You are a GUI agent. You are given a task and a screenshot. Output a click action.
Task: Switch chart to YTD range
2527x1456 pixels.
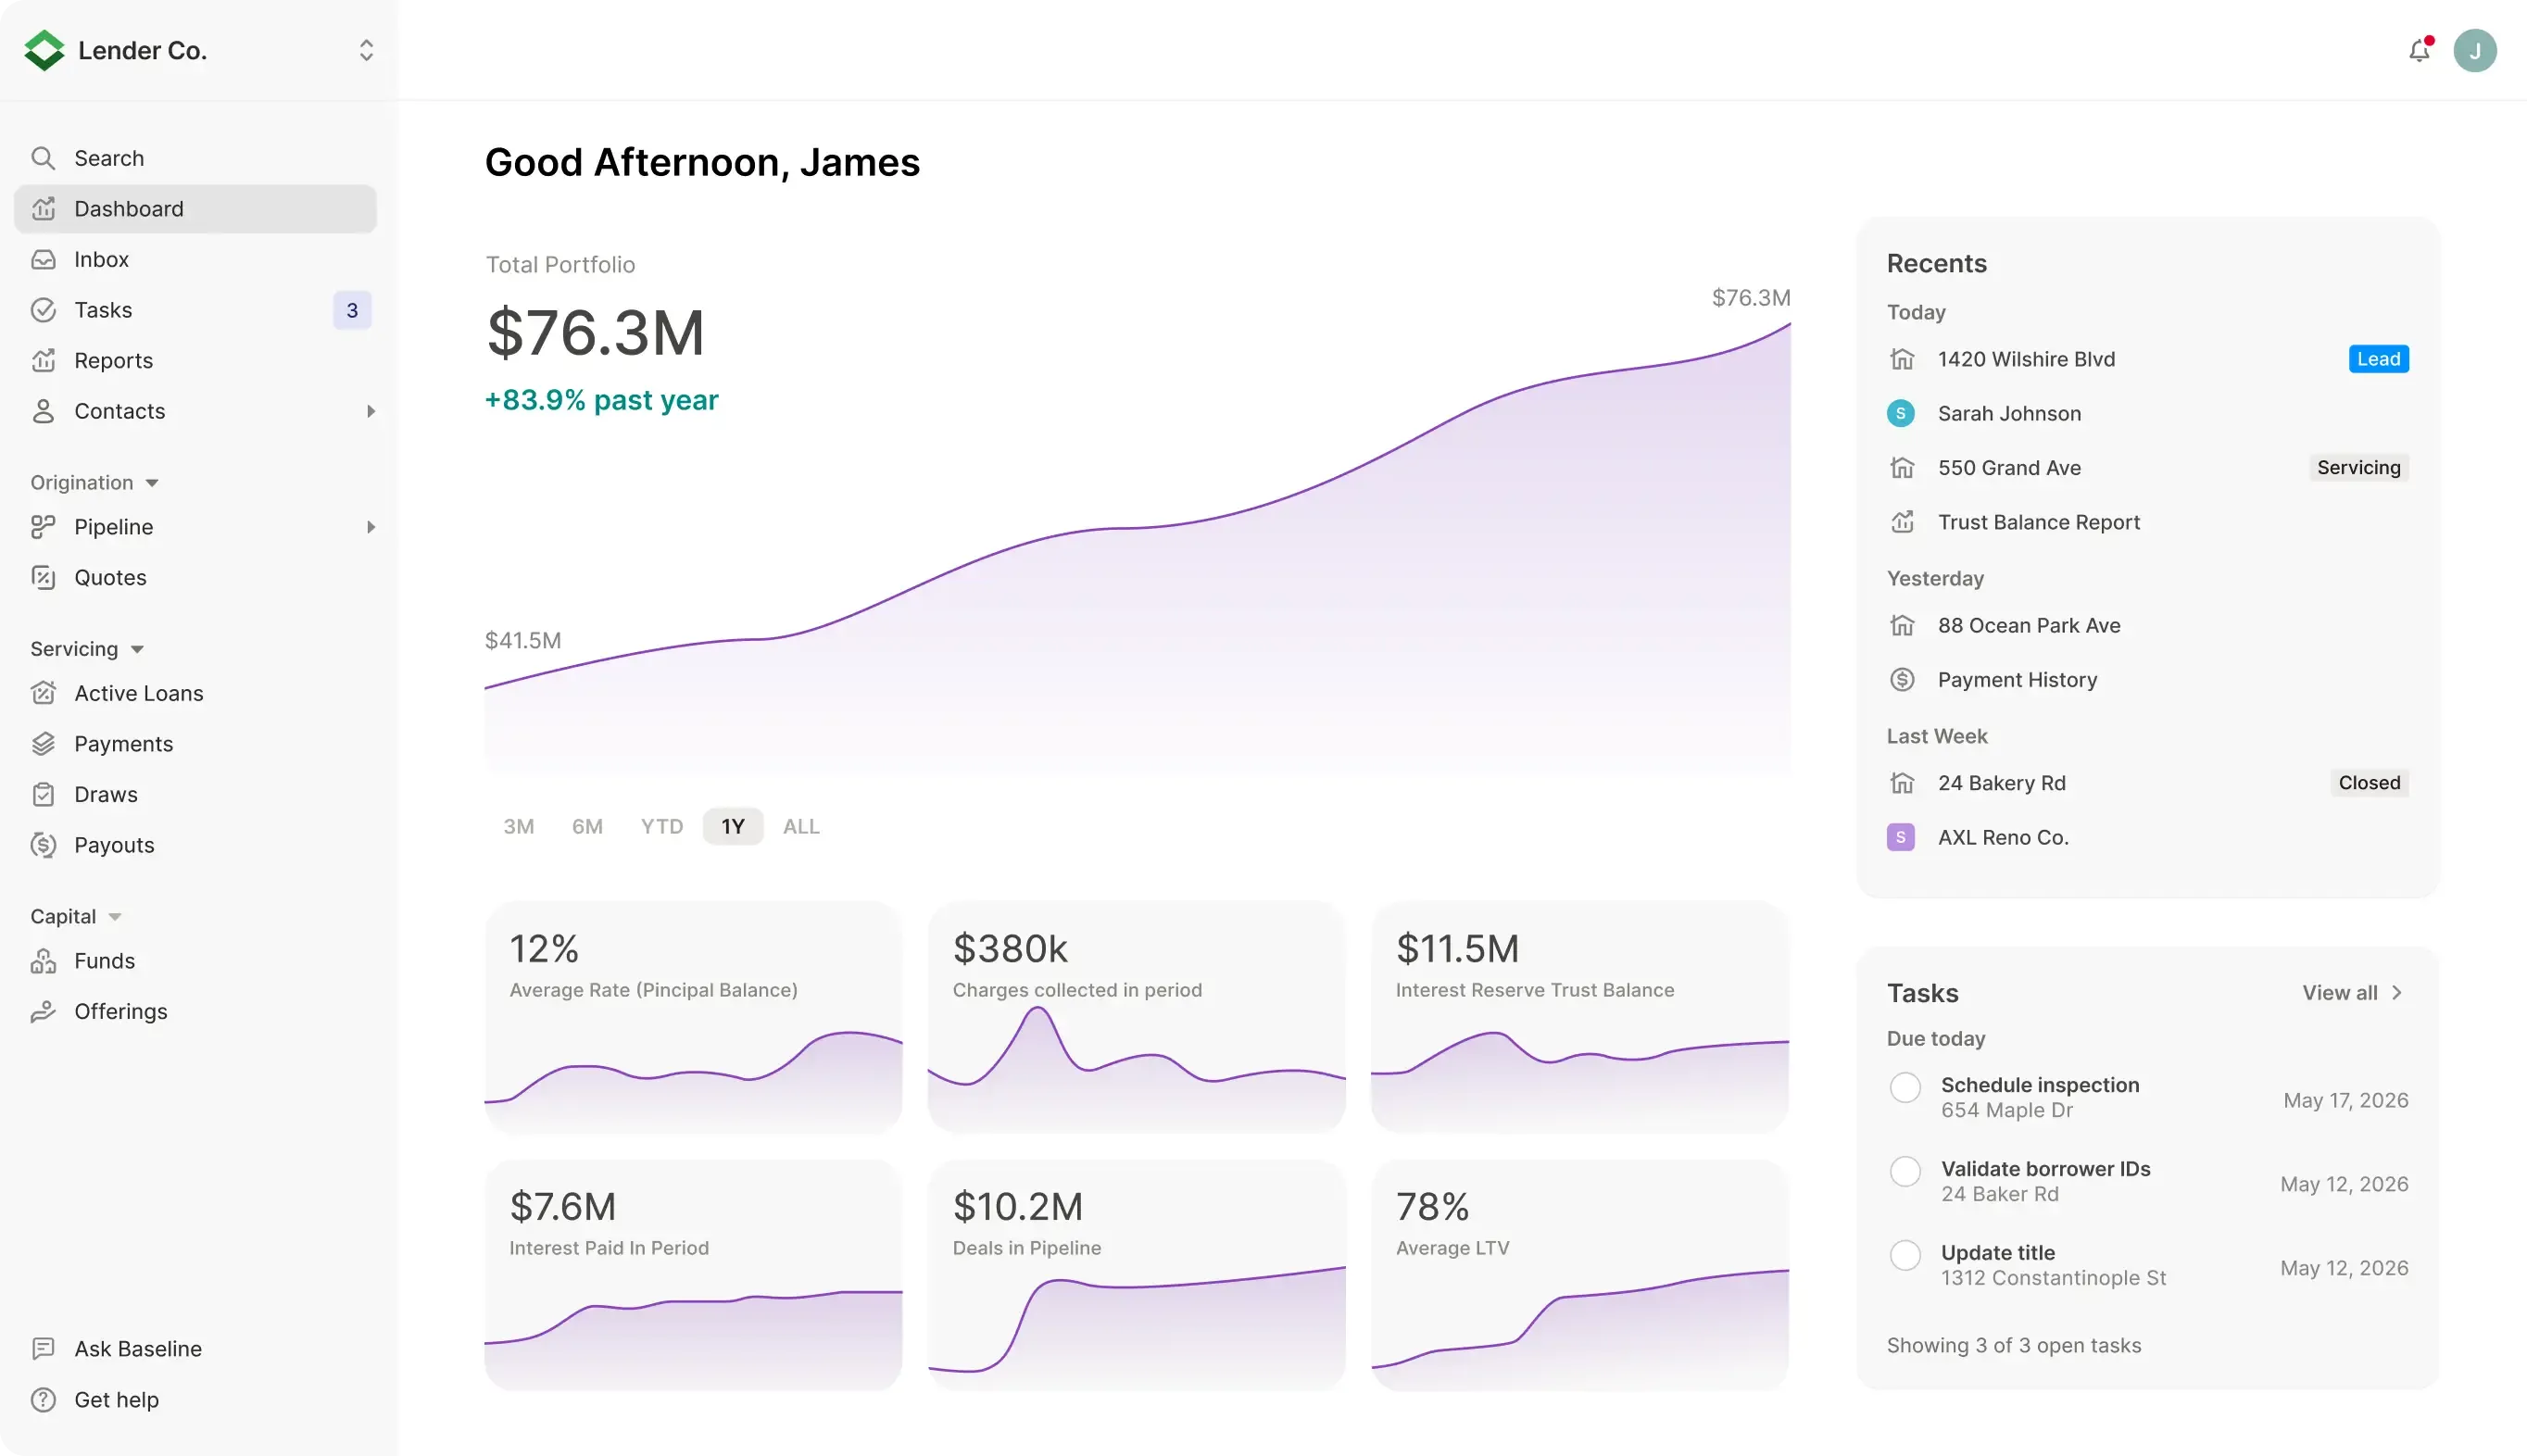(x=662, y=827)
